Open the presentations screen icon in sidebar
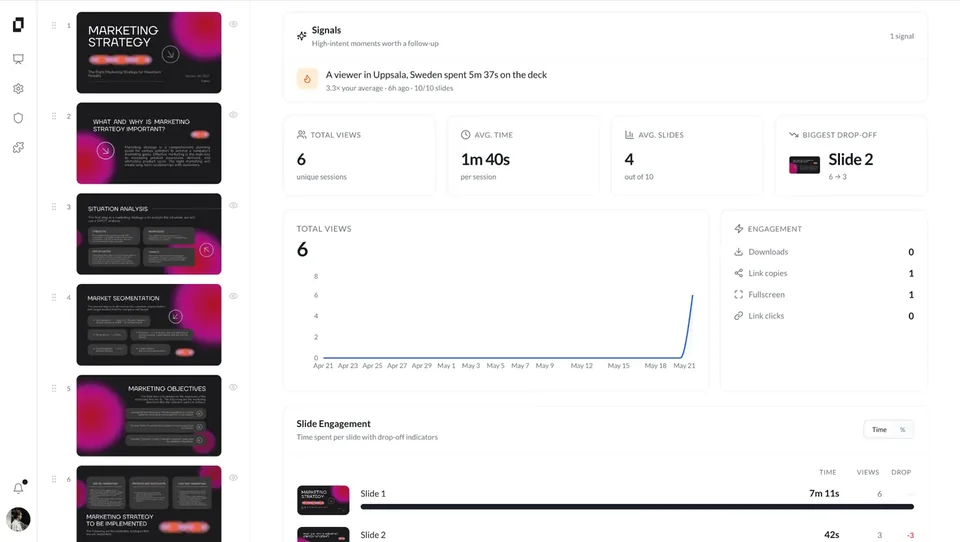Image resolution: width=960 pixels, height=542 pixels. point(18,59)
